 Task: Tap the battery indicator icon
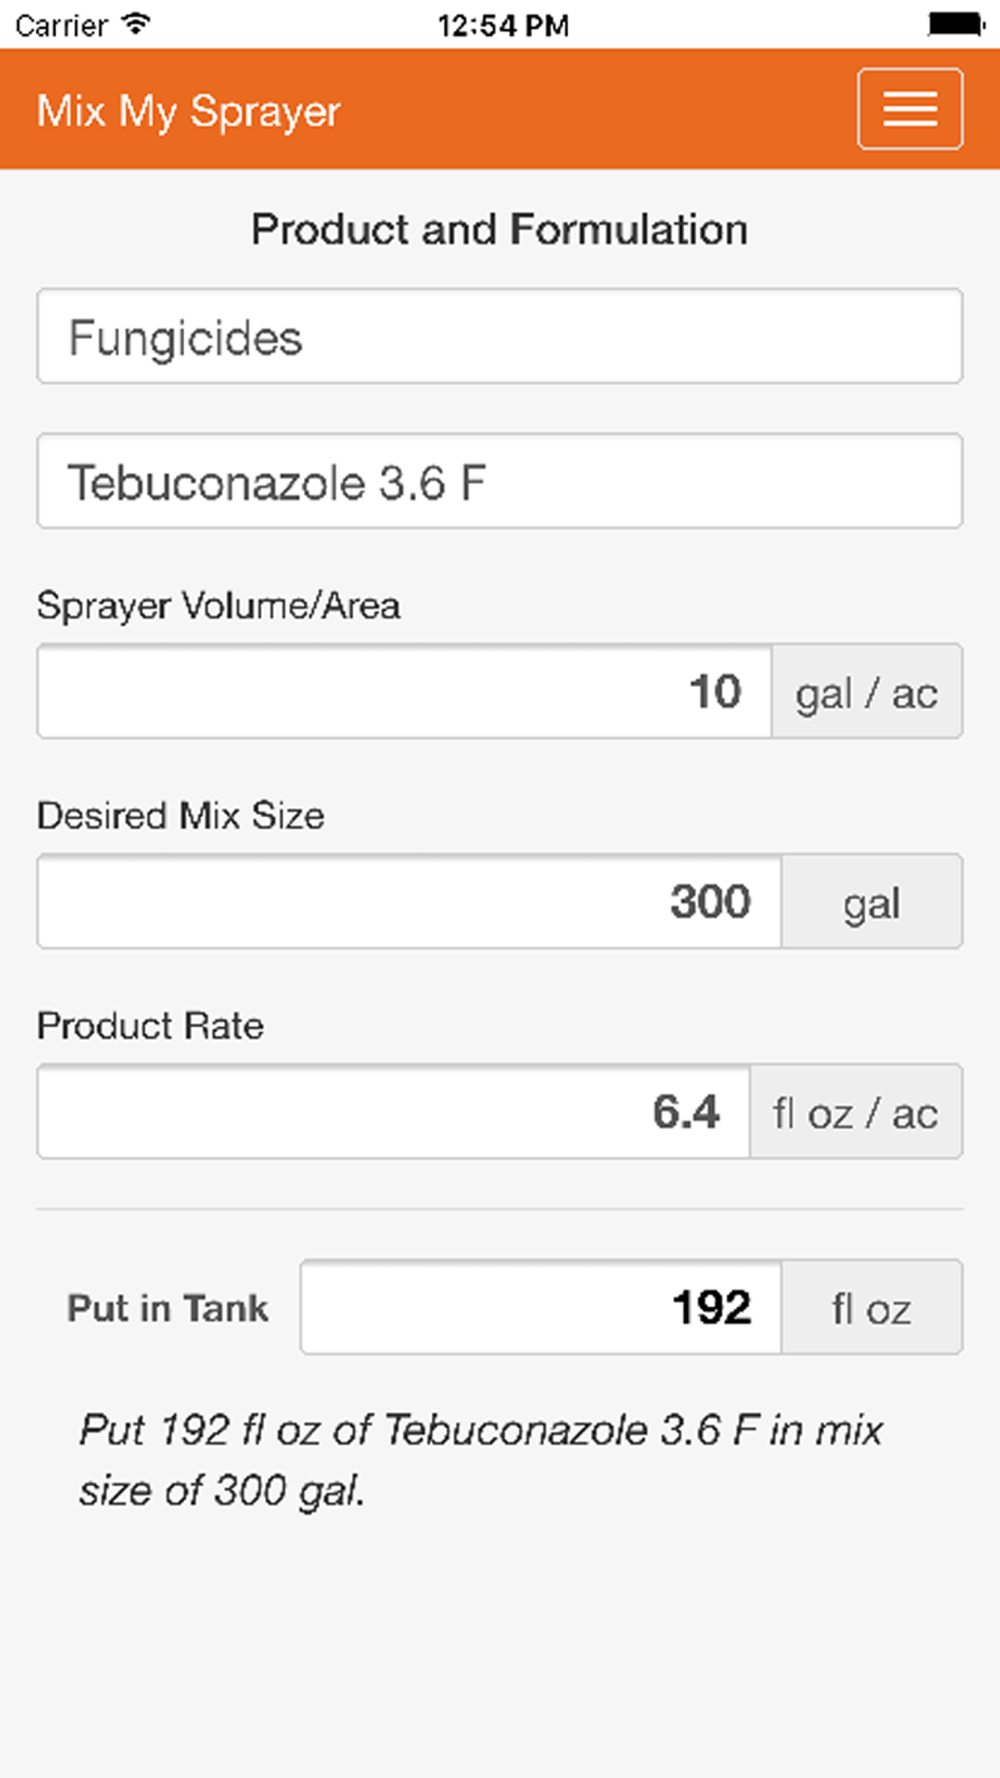[955, 24]
